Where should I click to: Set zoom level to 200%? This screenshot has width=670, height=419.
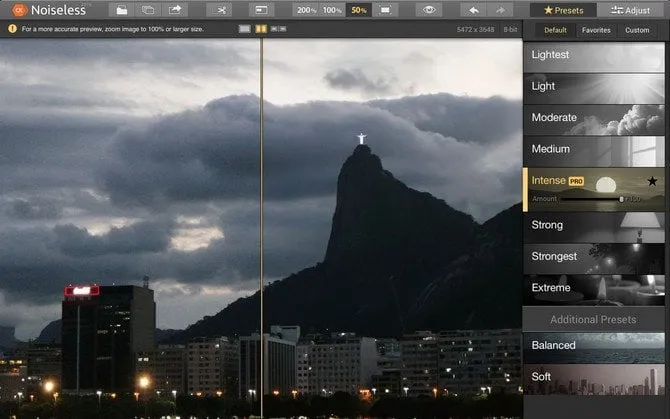(x=306, y=10)
